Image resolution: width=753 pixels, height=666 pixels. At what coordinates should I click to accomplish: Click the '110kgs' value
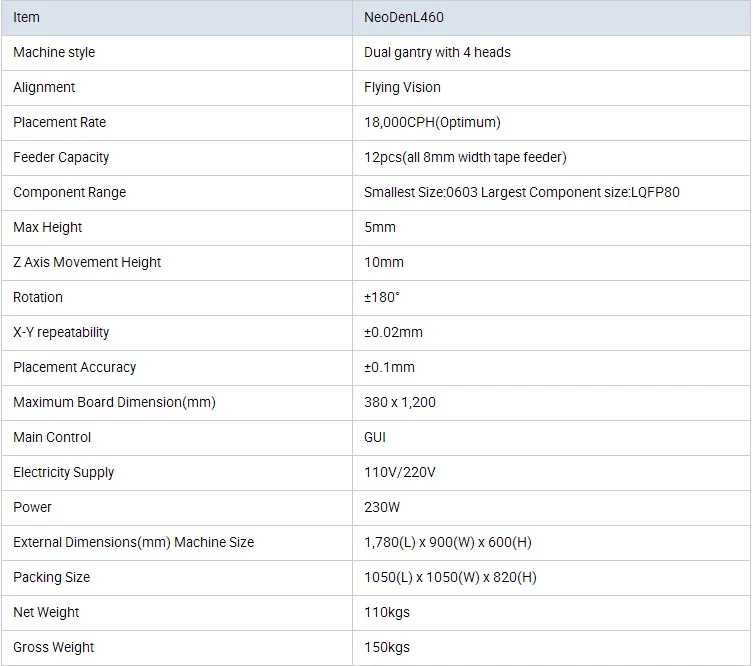point(387,613)
